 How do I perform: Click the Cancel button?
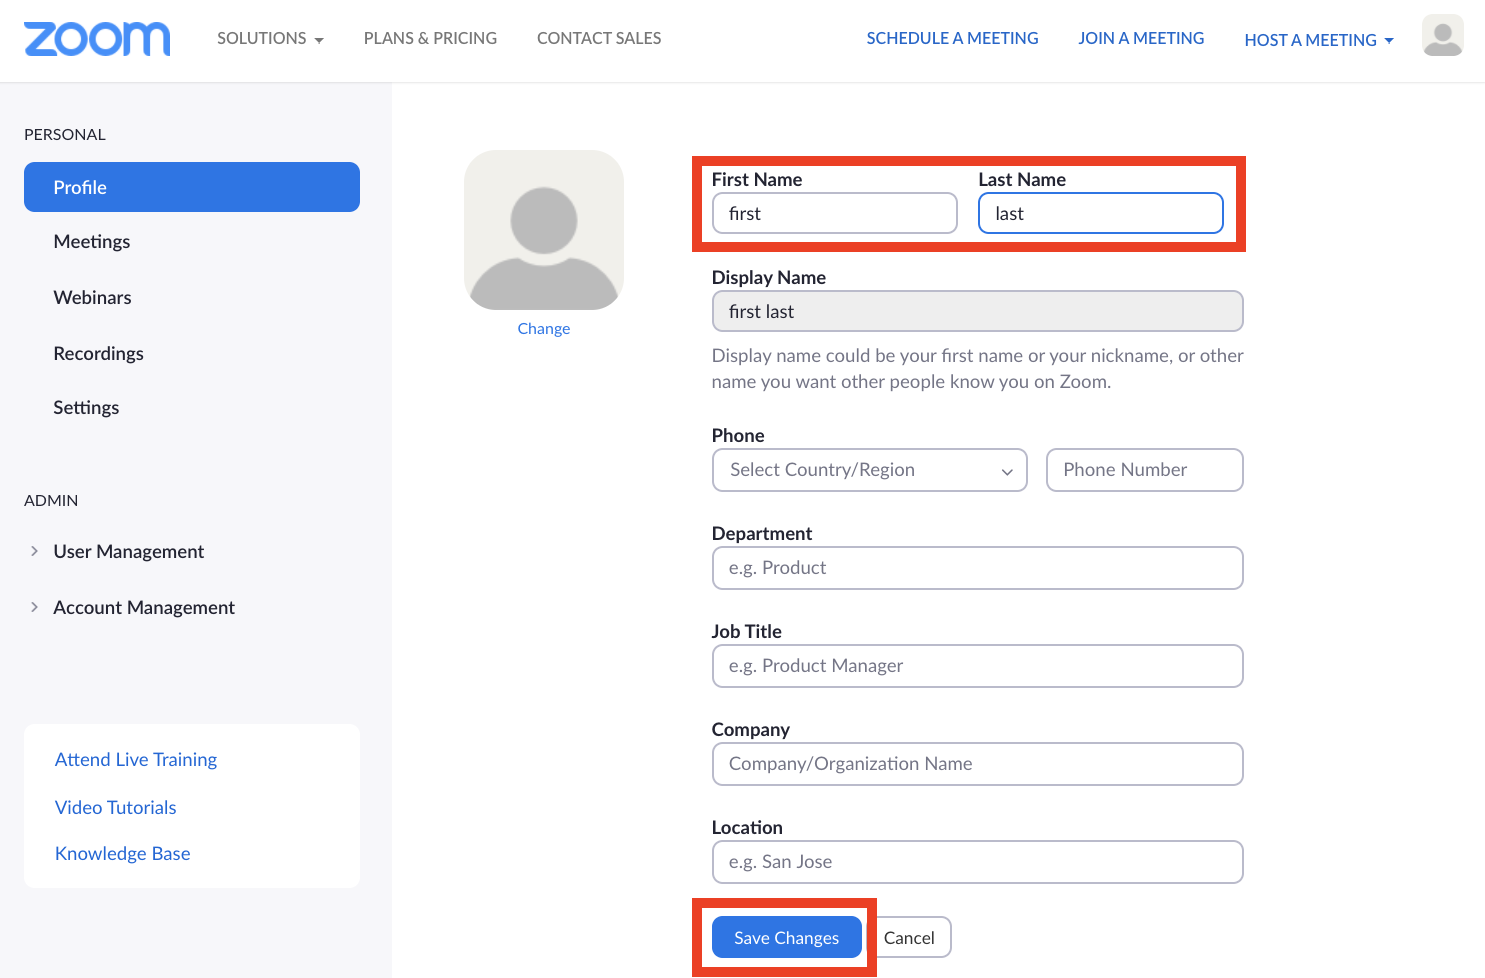[909, 937]
